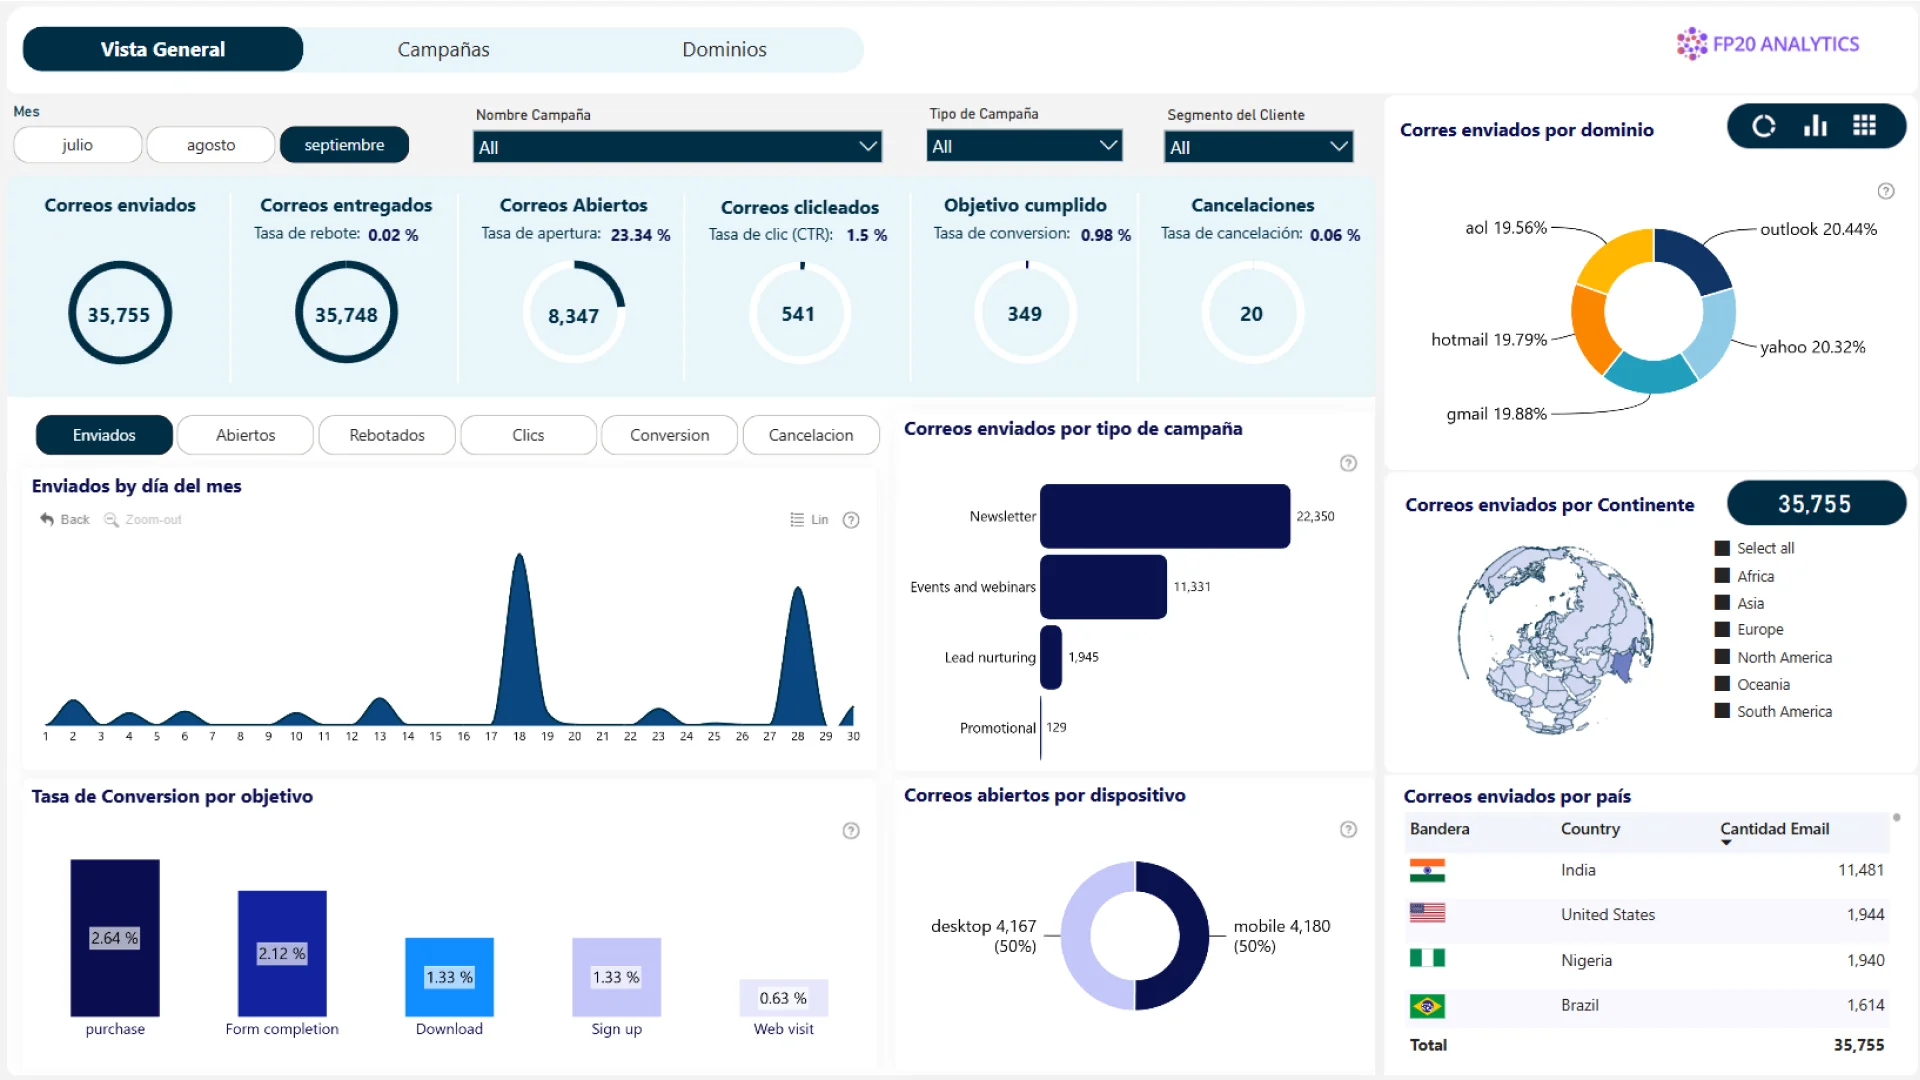Toggle the Oceania continent checkbox
Screen dimensions: 1920x1080
pos(1722,684)
